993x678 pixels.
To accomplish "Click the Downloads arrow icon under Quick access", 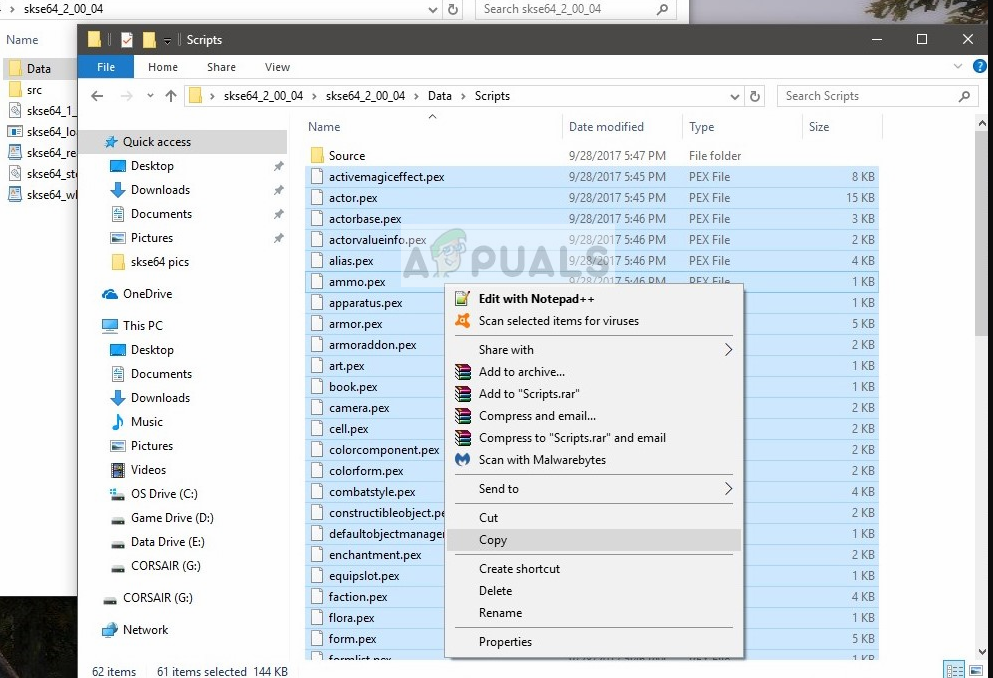I will tap(118, 190).
